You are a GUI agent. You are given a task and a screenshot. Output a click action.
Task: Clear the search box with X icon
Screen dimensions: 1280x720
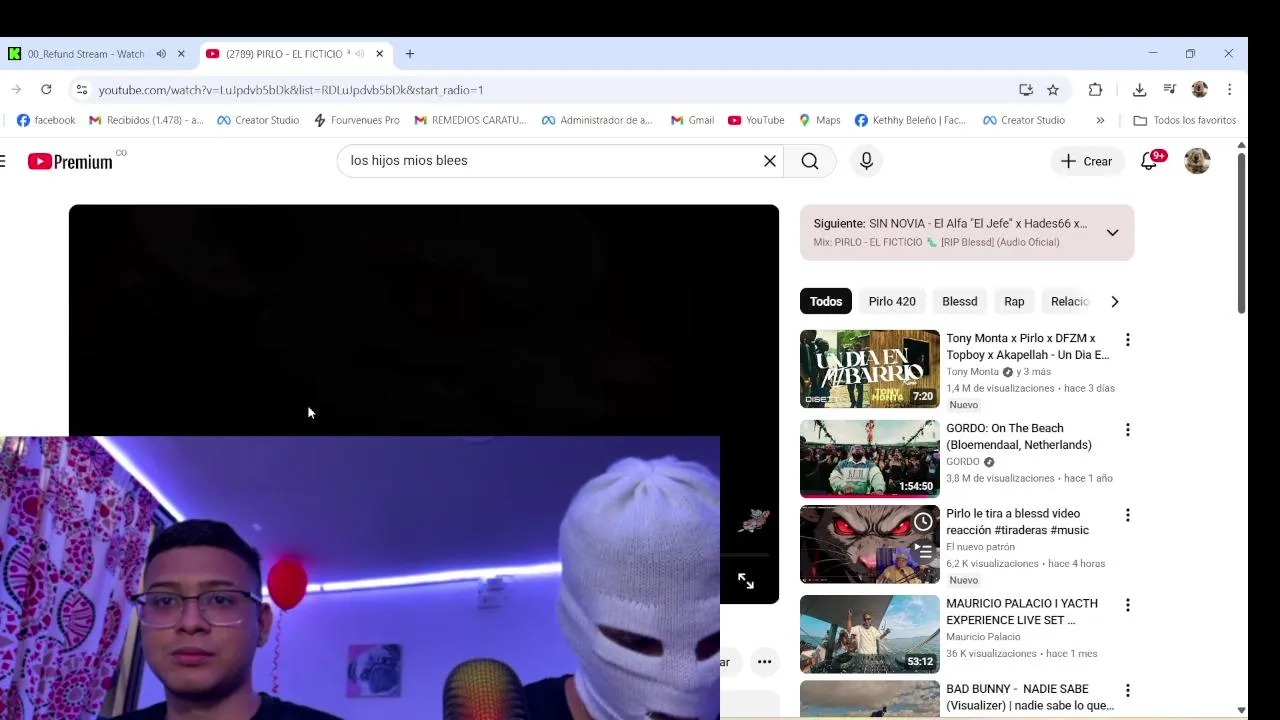(x=770, y=161)
